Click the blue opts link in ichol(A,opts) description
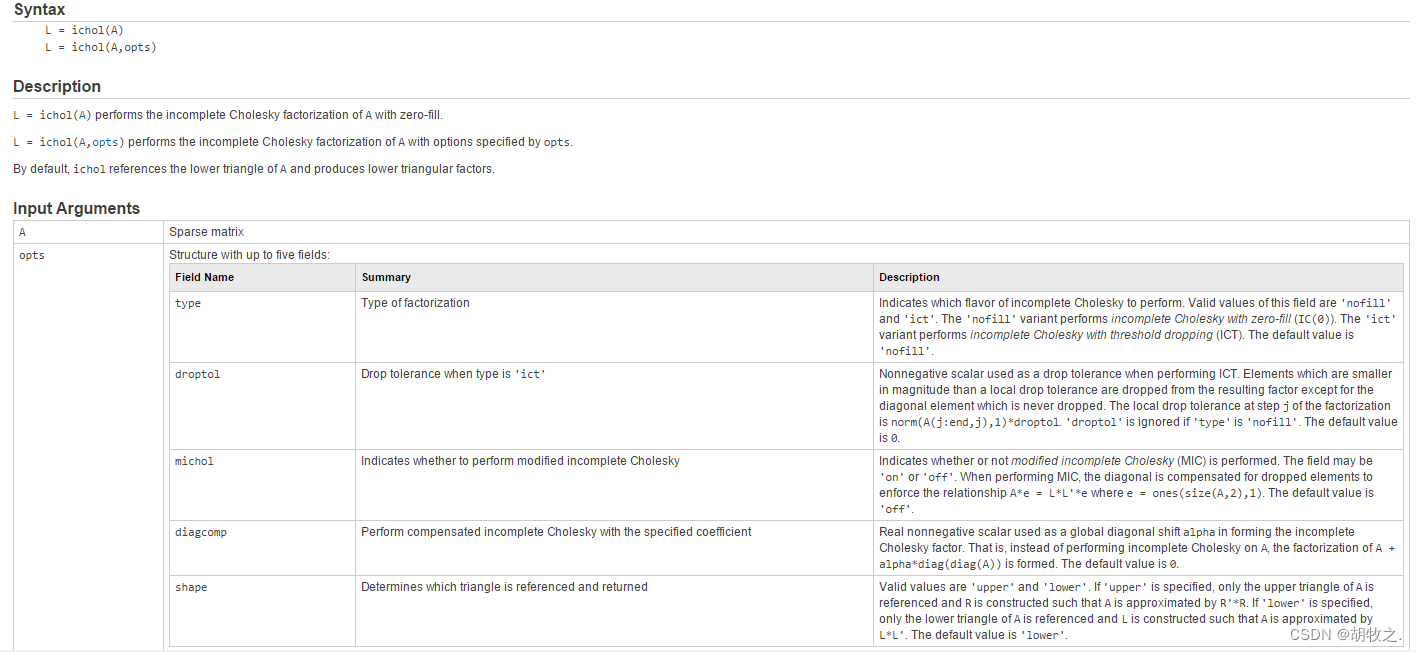Viewport: 1417px width, 652px height. coord(106,142)
